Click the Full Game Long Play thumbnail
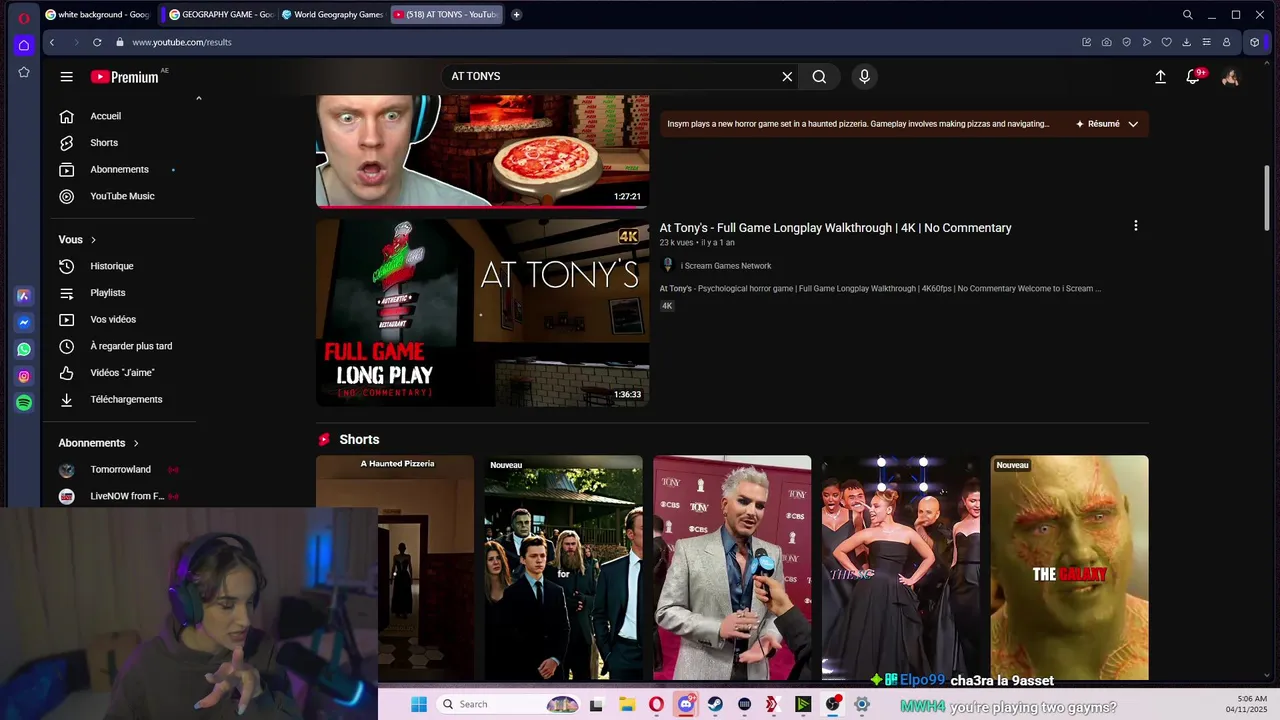Screen dimensions: 1280x720 click(482, 313)
